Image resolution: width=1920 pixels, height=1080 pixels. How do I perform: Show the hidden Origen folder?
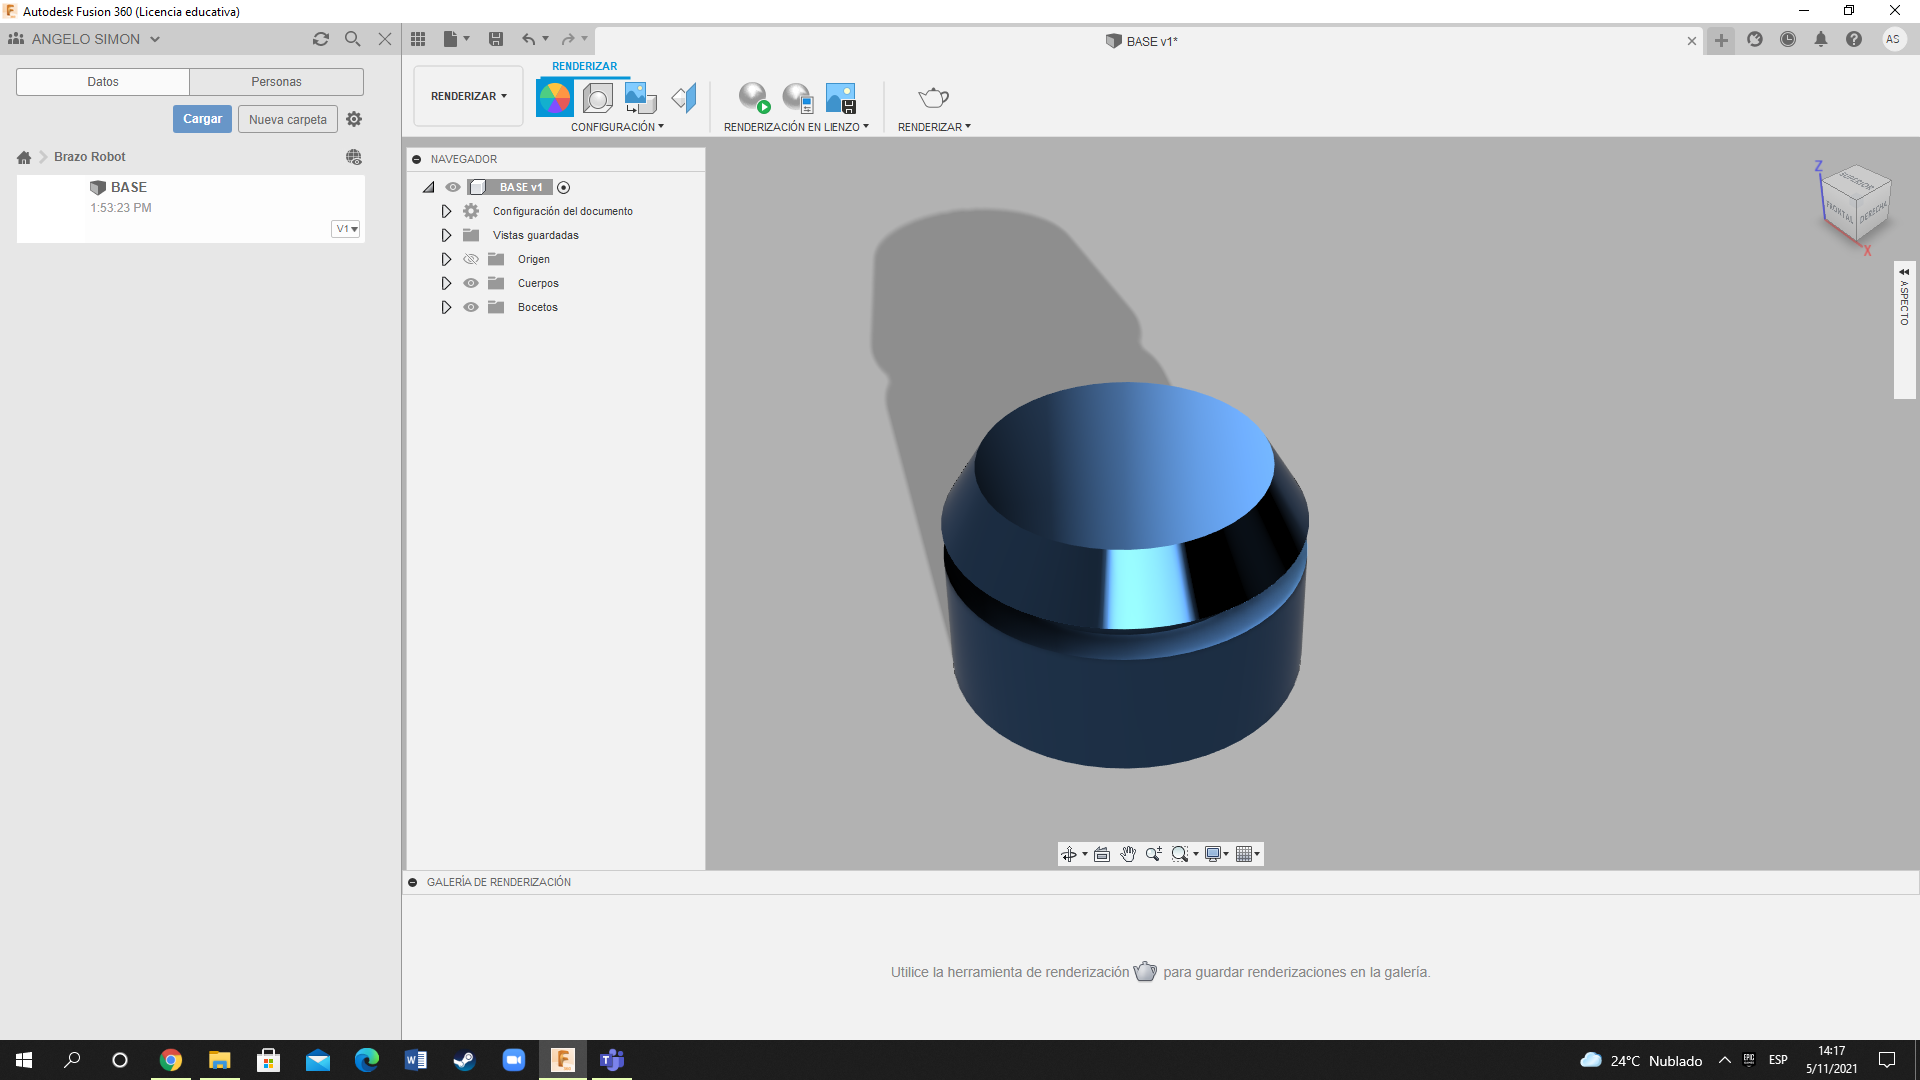pos(471,259)
